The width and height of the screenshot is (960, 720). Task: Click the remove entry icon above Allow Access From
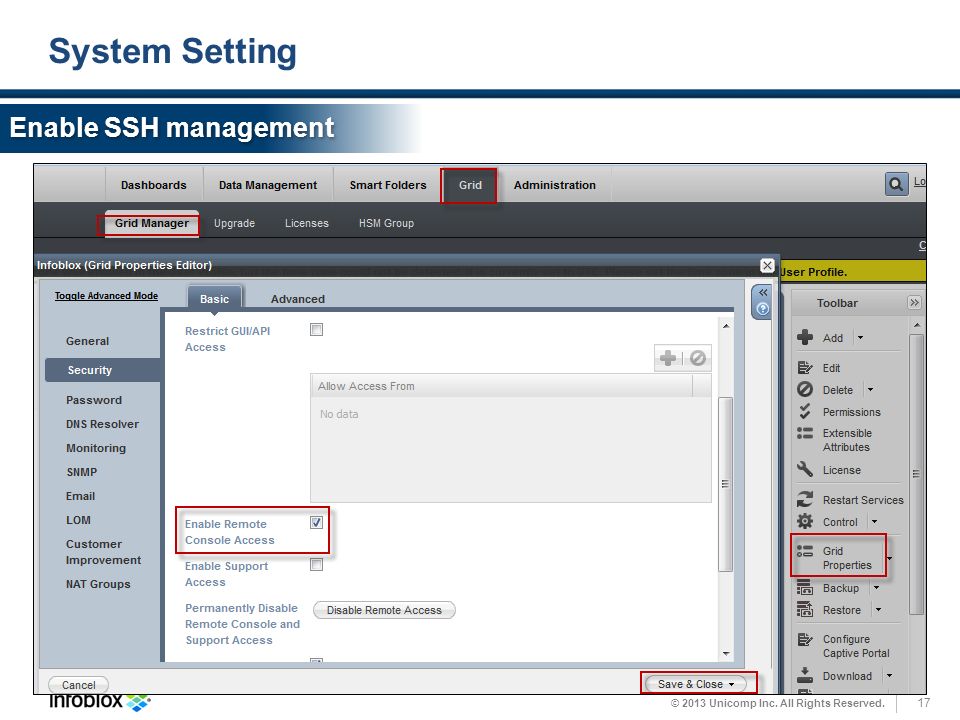click(x=697, y=358)
